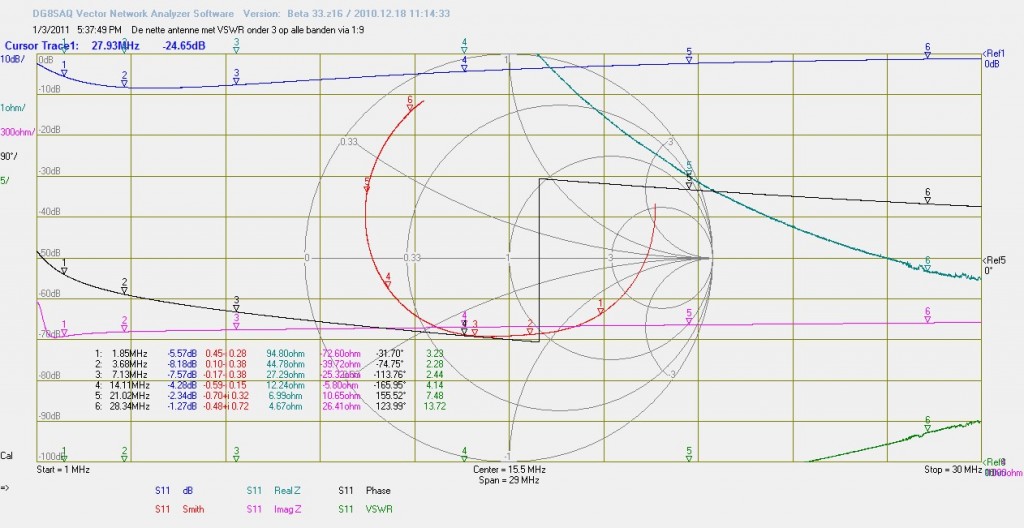The image size is (1024, 528).
Task: Click the Ref1 0dB reference indicator
Action: pos(995,58)
